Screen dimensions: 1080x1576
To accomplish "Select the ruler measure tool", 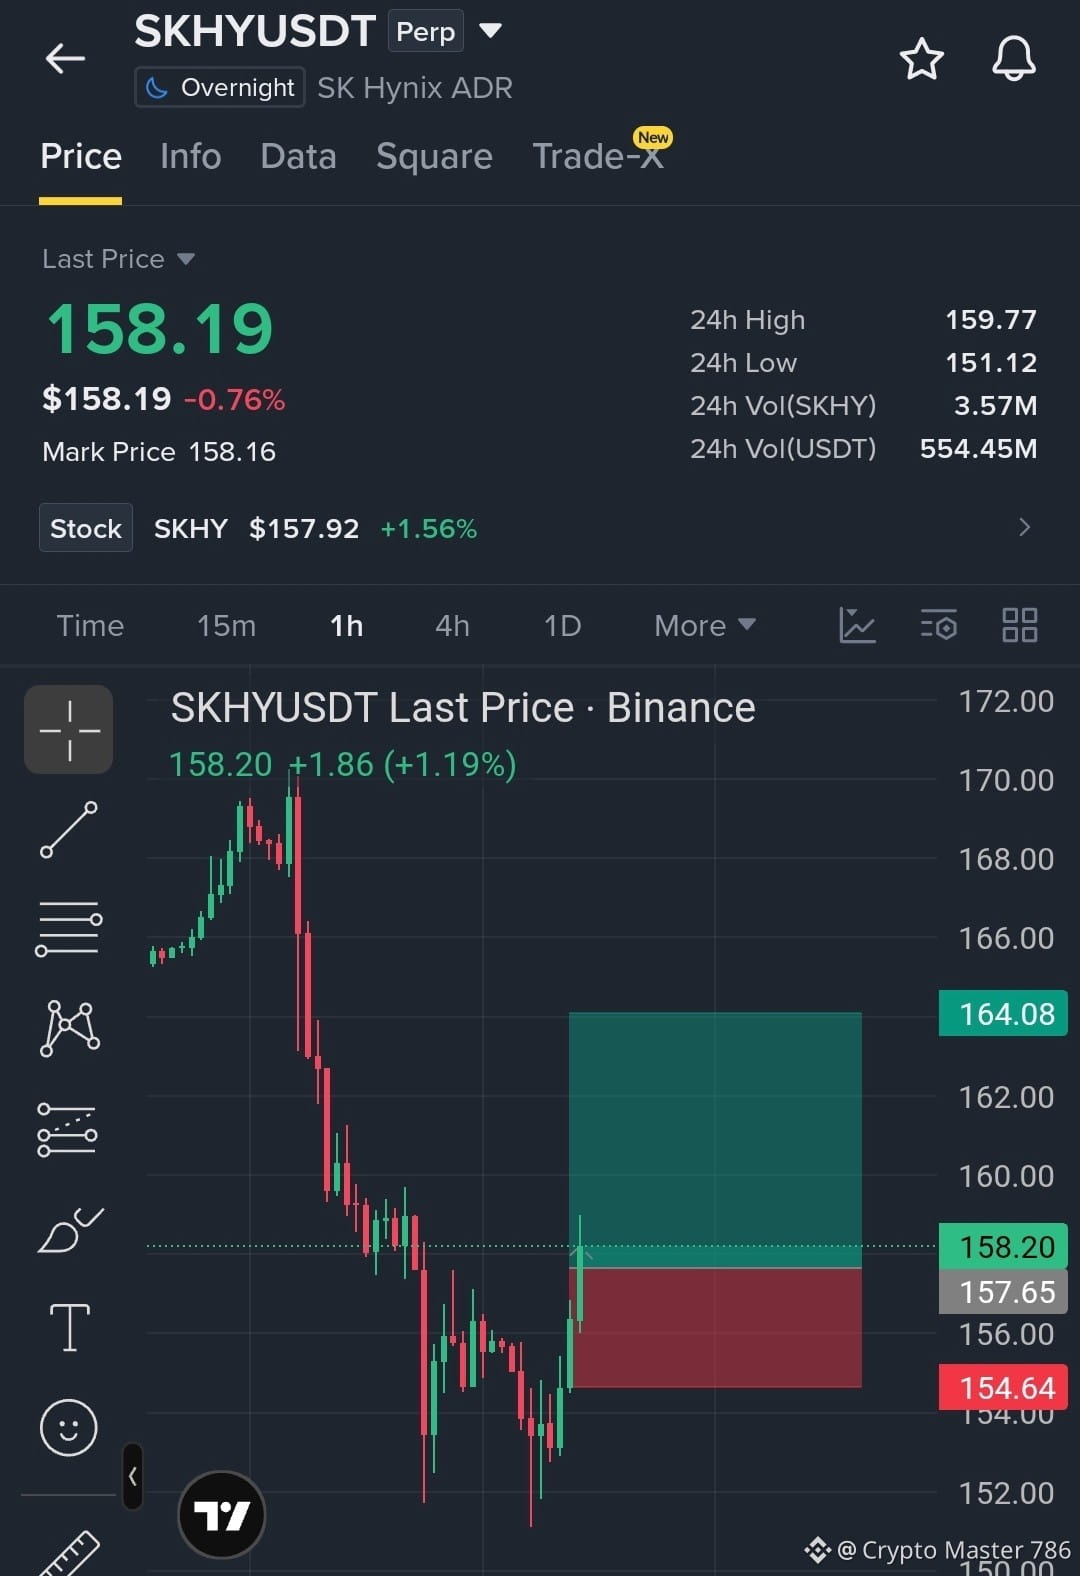I will [69, 1555].
